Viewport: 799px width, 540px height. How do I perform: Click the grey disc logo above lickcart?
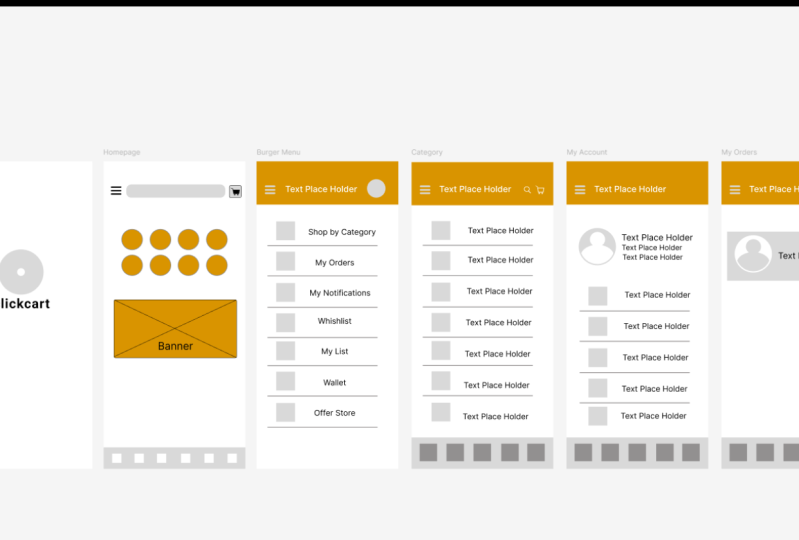click(x=21, y=272)
